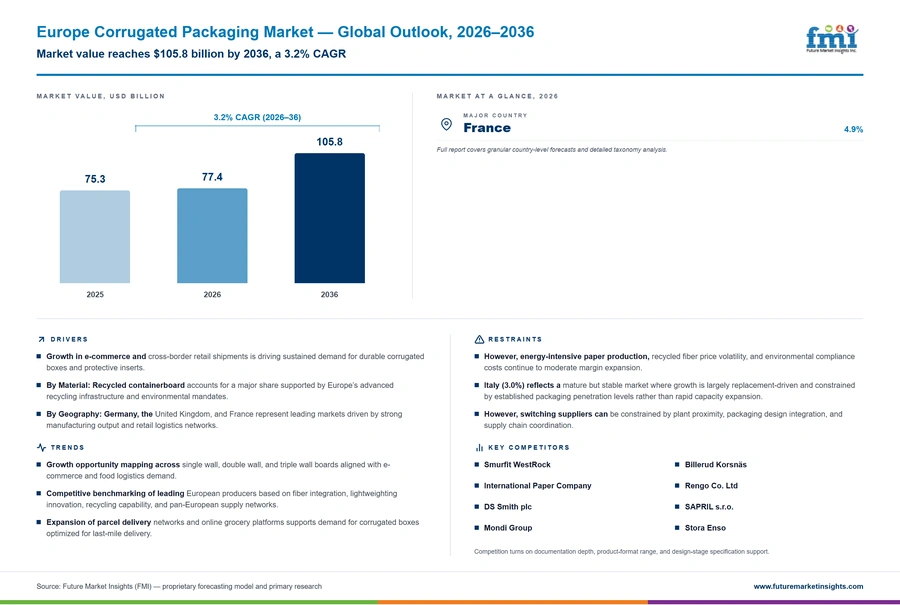Click the FMI logo in the header
The height and width of the screenshot is (605, 900).
[832, 39]
